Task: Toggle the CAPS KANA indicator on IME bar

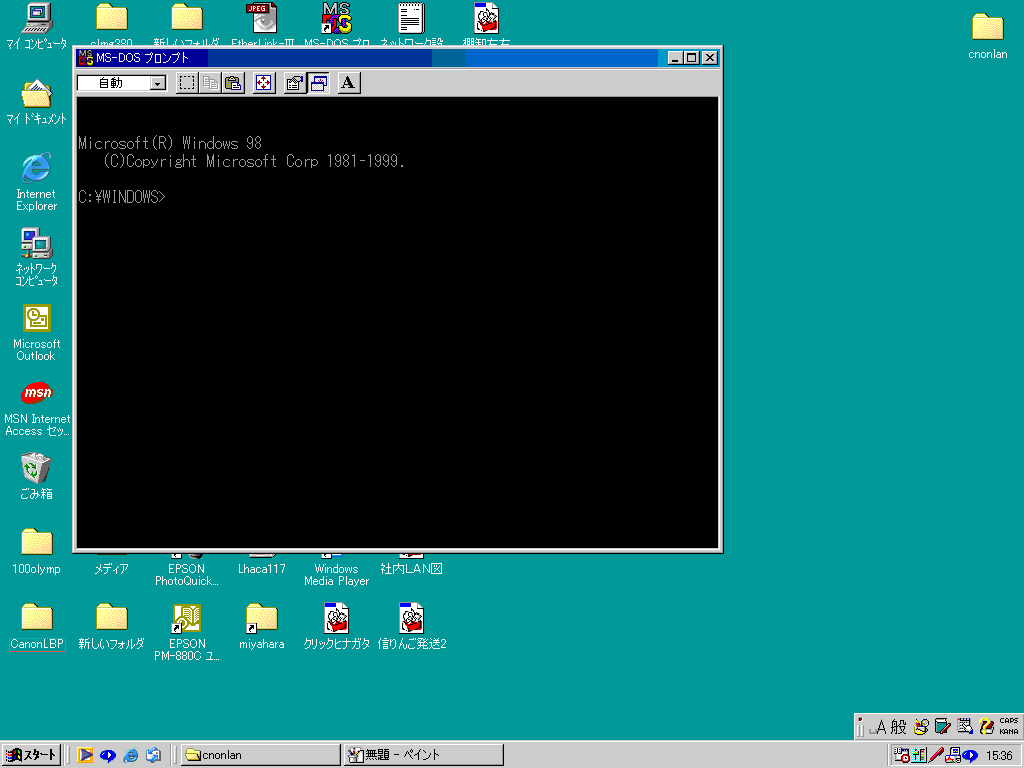Action: coord(1008,726)
